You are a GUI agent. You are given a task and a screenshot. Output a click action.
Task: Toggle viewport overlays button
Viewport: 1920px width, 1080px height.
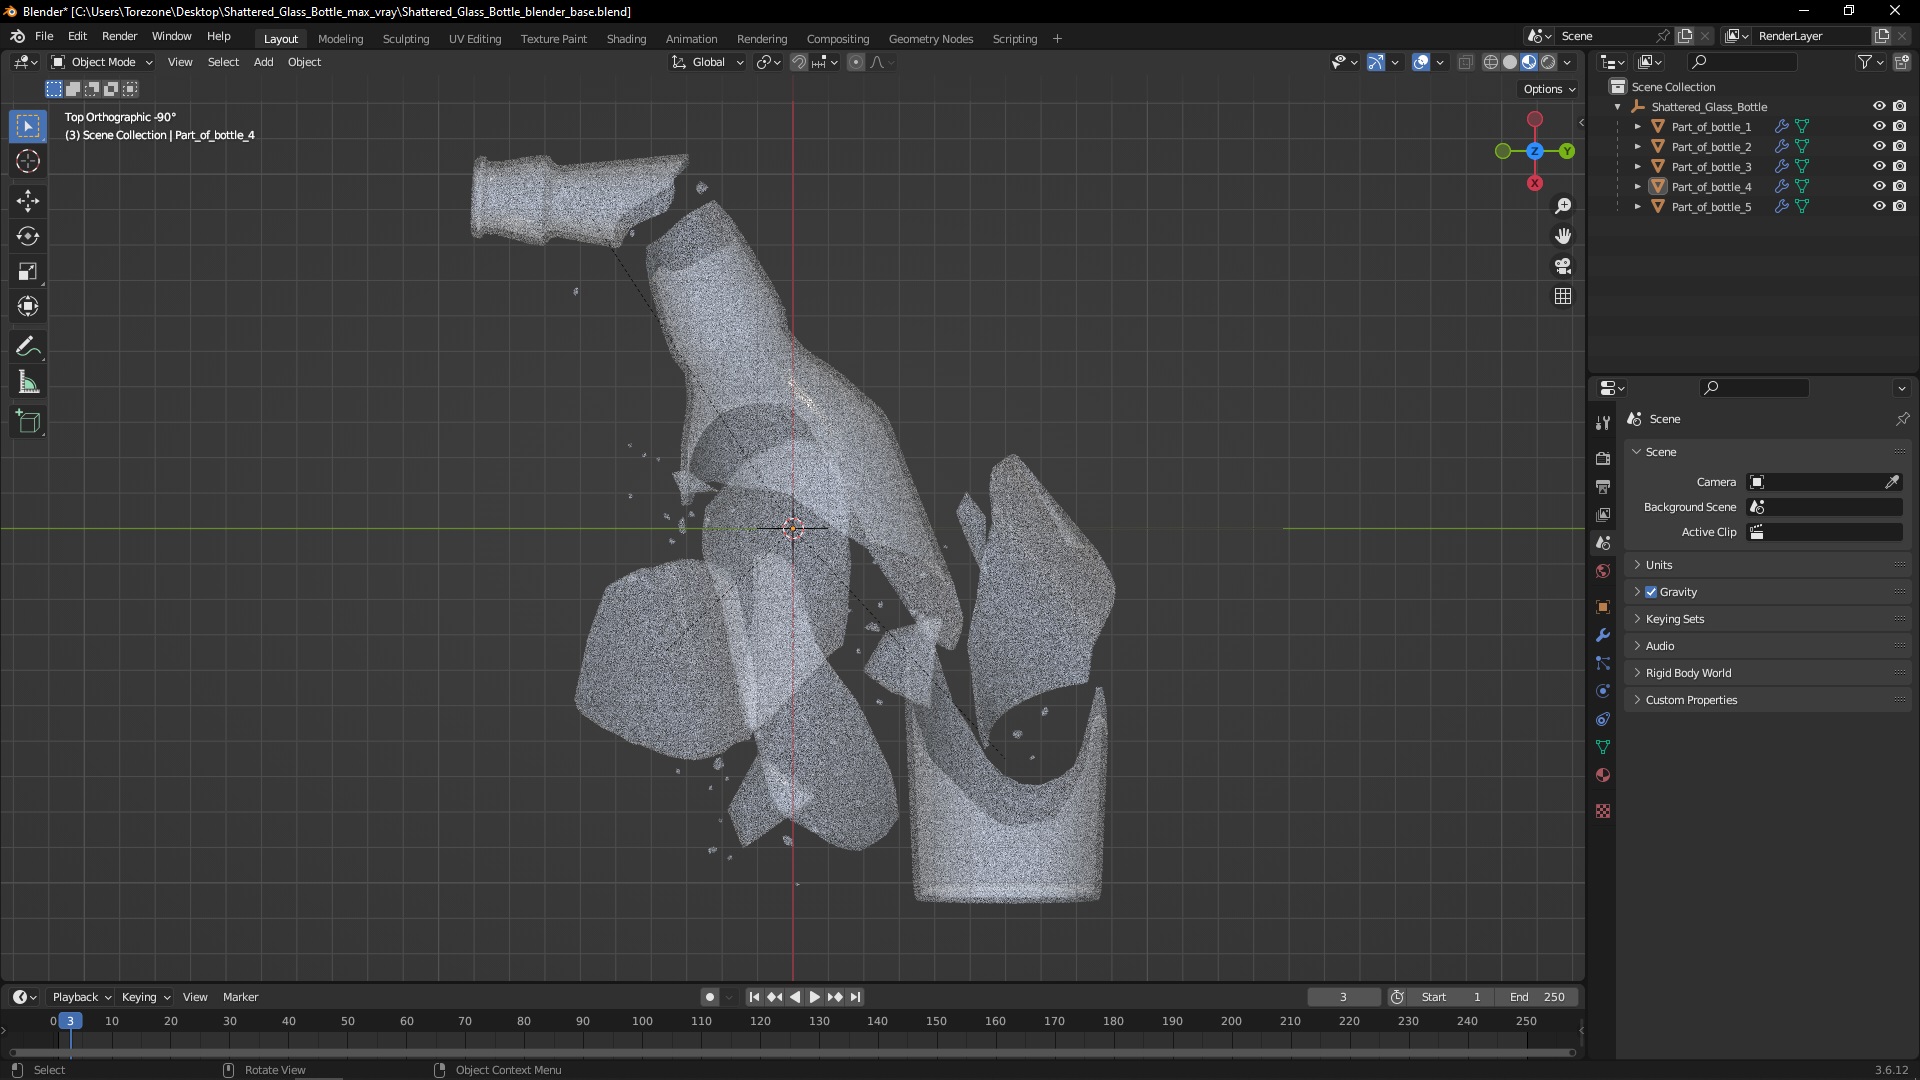pyautogui.click(x=1421, y=62)
